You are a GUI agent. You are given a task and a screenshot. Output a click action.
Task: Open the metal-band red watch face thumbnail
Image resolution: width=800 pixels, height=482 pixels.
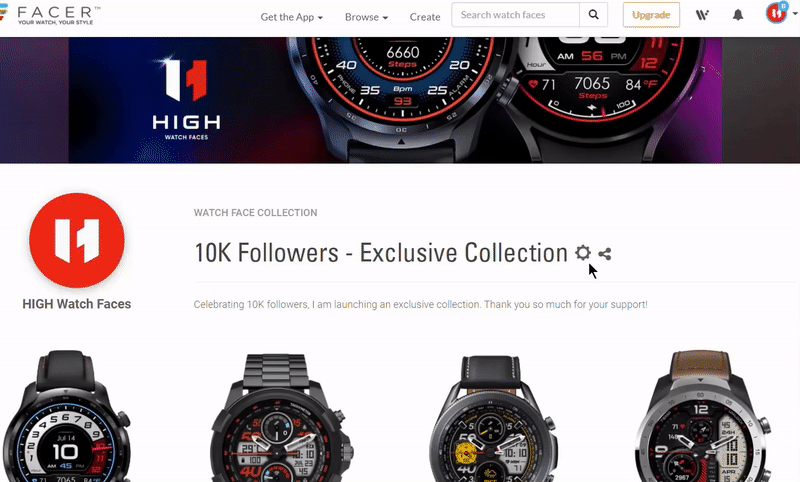(278, 418)
